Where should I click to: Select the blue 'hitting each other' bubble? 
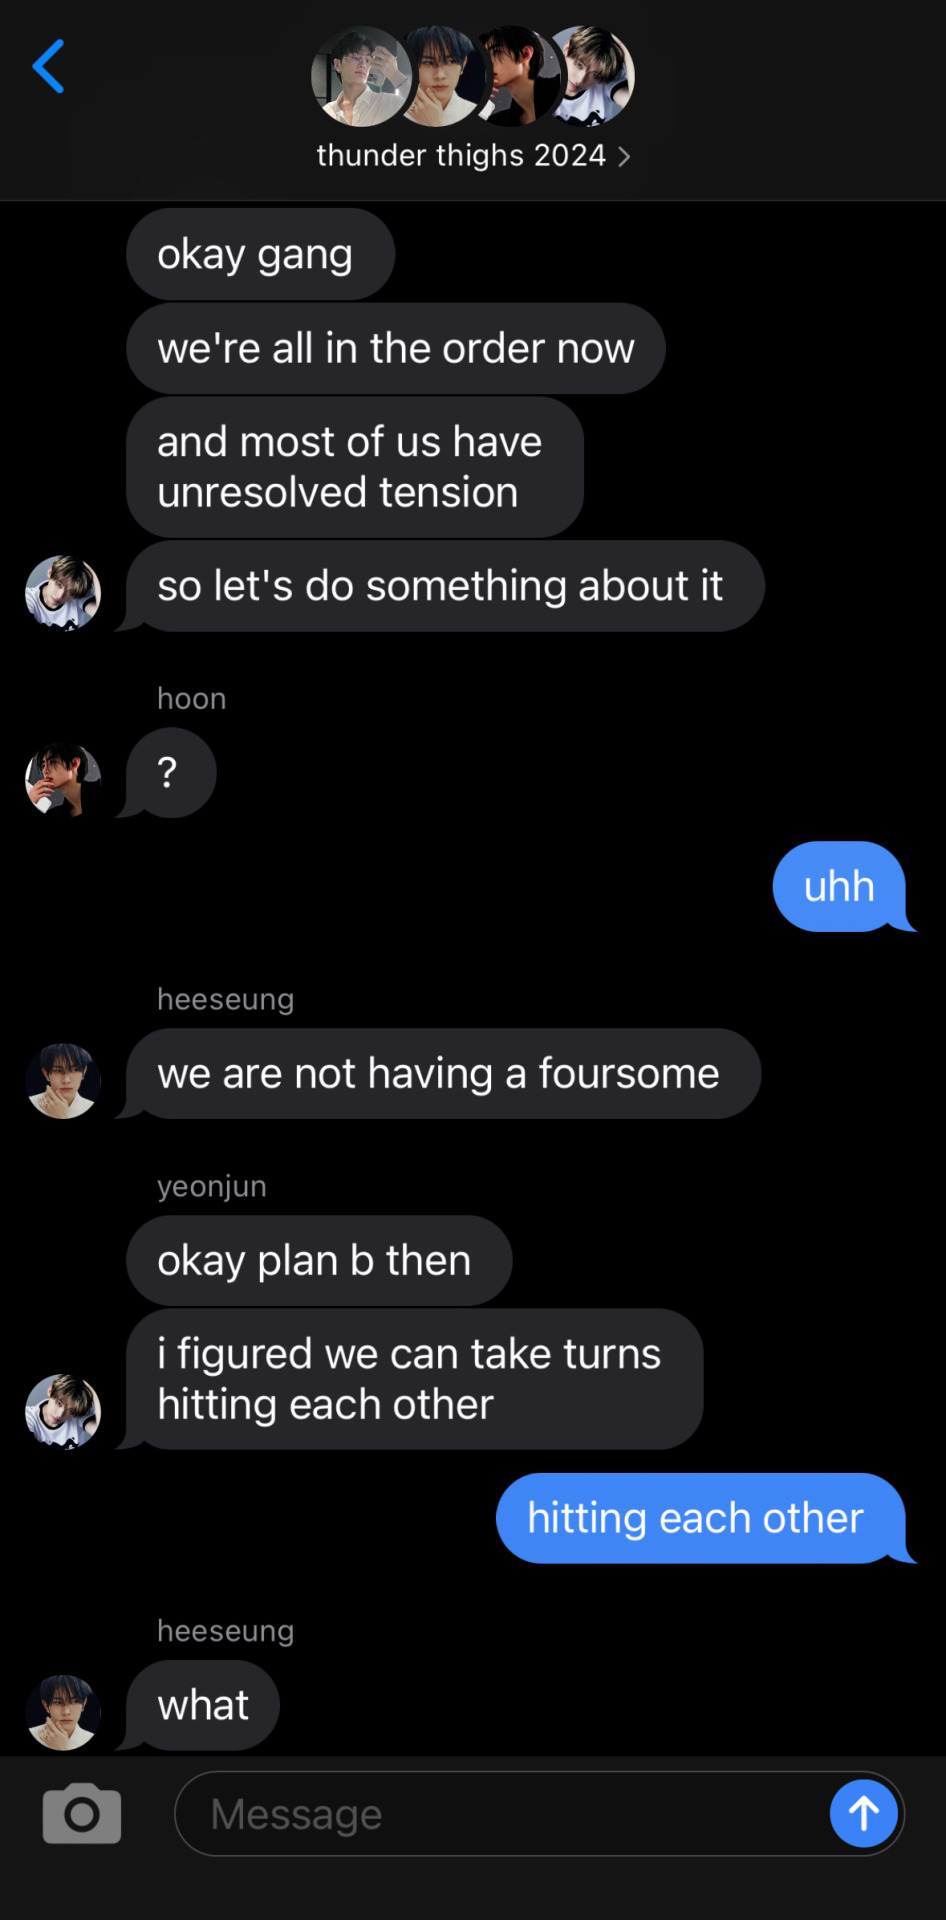pyautogui.click(x=701, y=1518)
